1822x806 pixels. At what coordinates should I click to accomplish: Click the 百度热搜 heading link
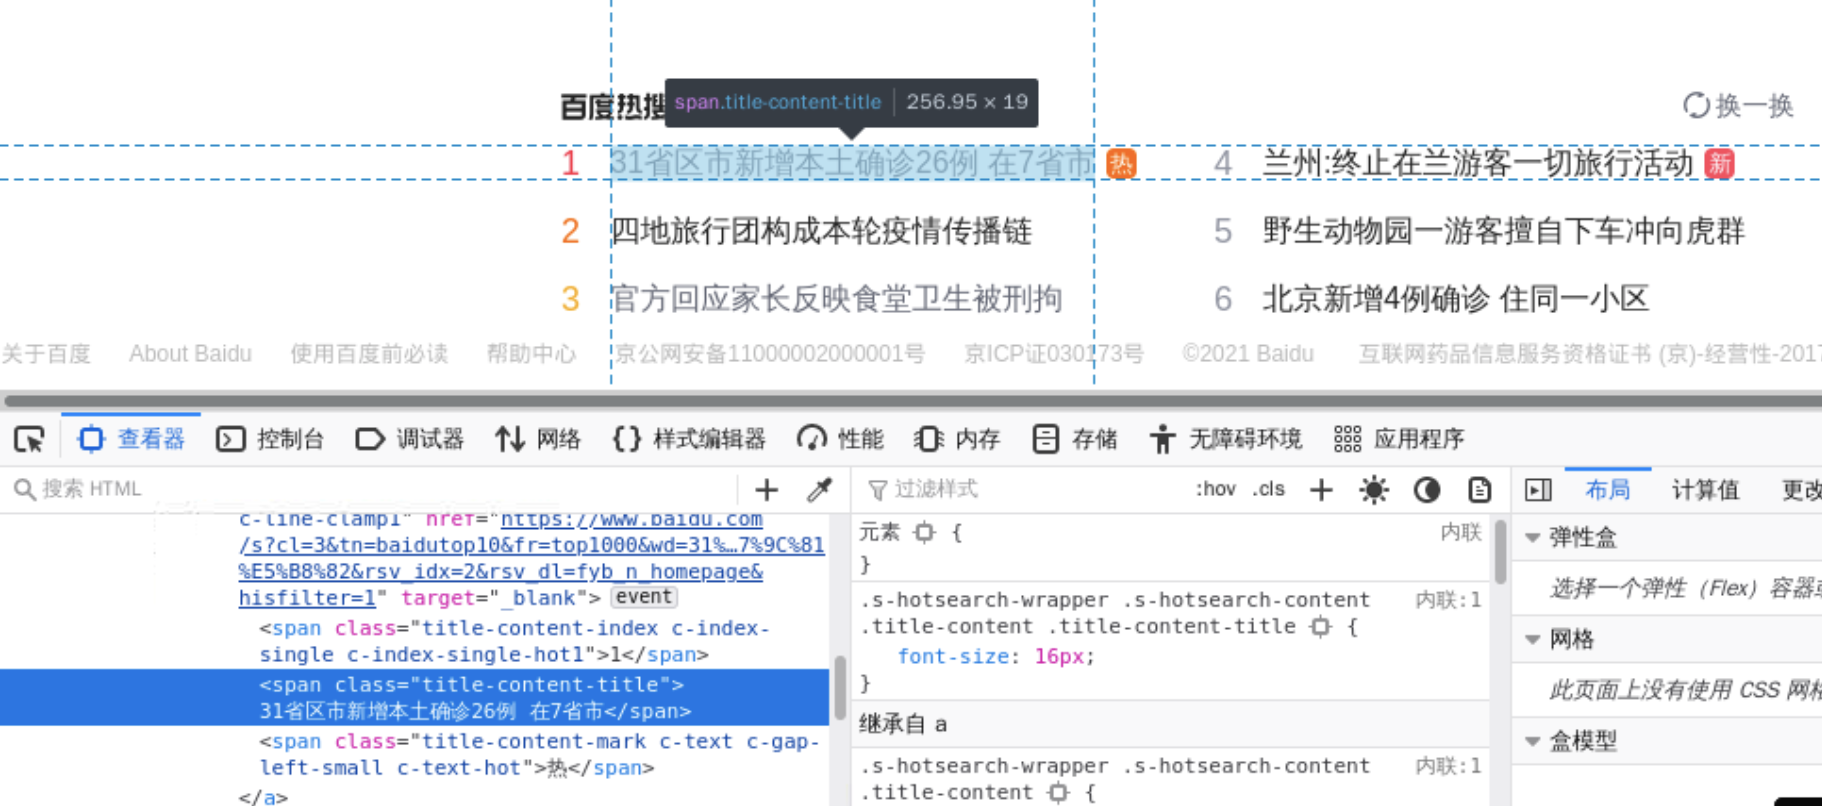(613, 106)
